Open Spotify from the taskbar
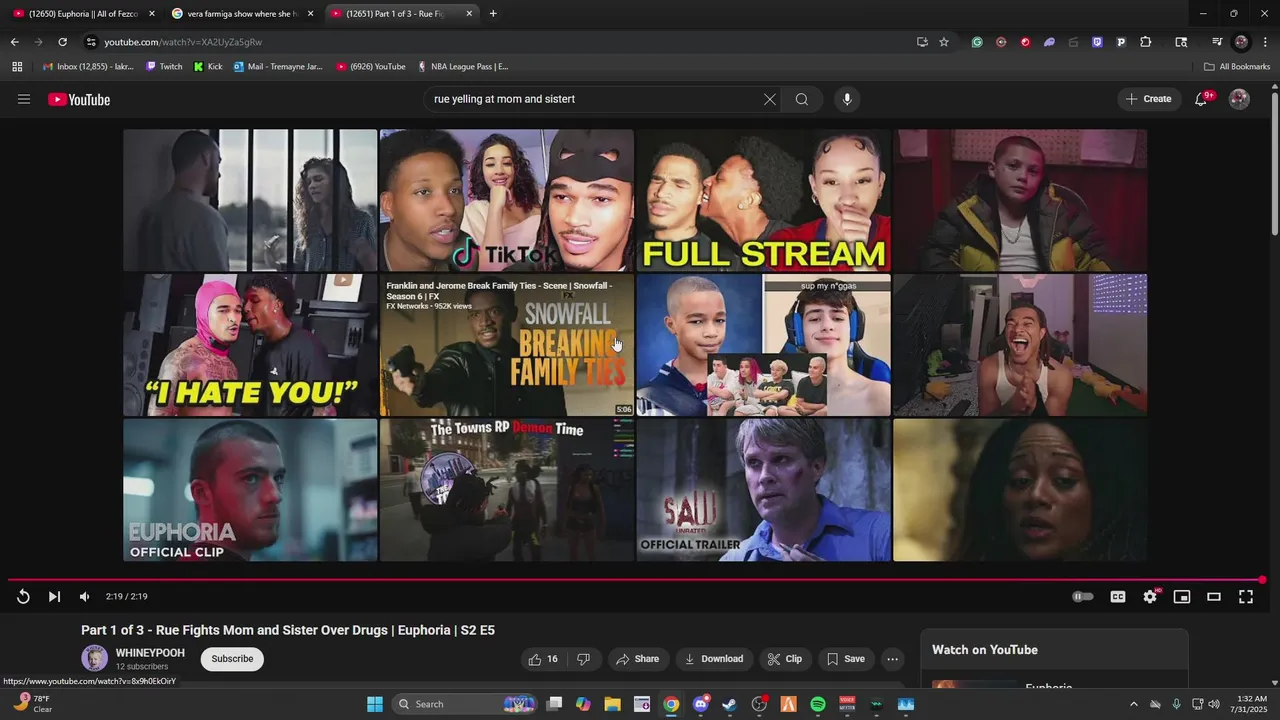This screenshot has height=720, width=1280. (818, 704)
